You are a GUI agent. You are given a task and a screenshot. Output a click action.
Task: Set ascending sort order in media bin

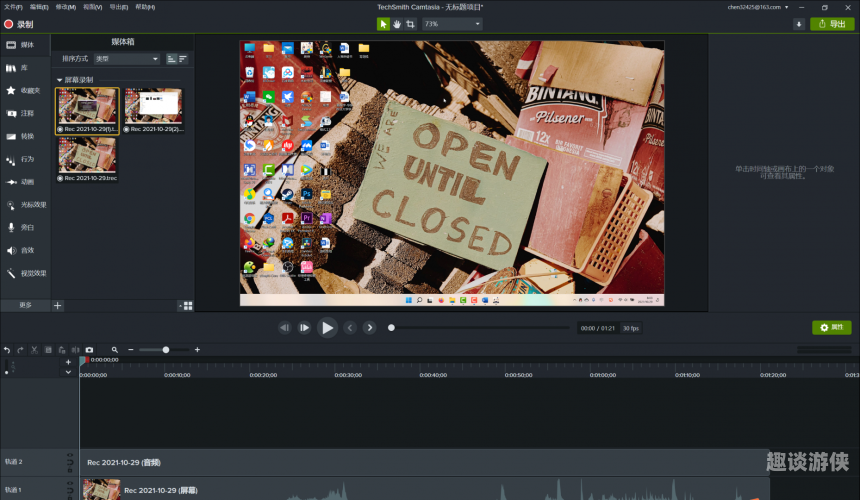tap(172, 59)
